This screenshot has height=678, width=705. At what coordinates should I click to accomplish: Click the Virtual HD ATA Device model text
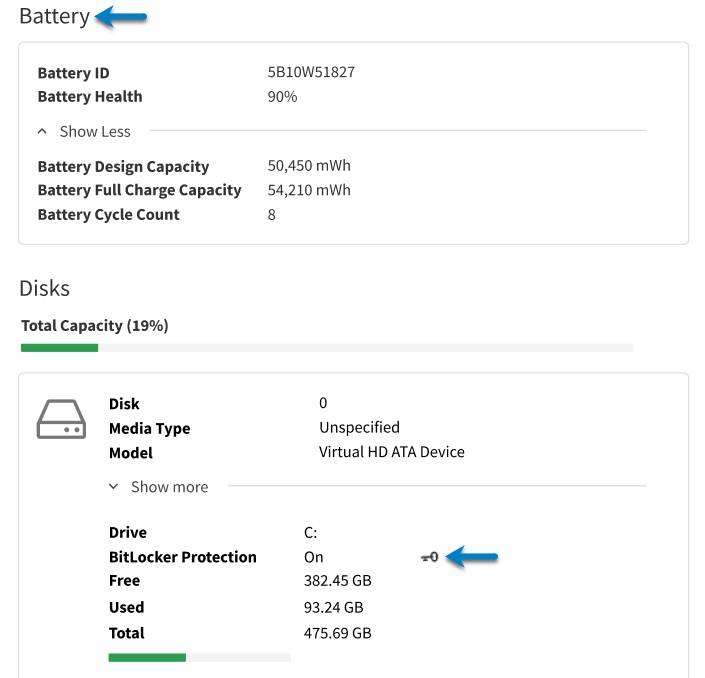tap(392, 452)
